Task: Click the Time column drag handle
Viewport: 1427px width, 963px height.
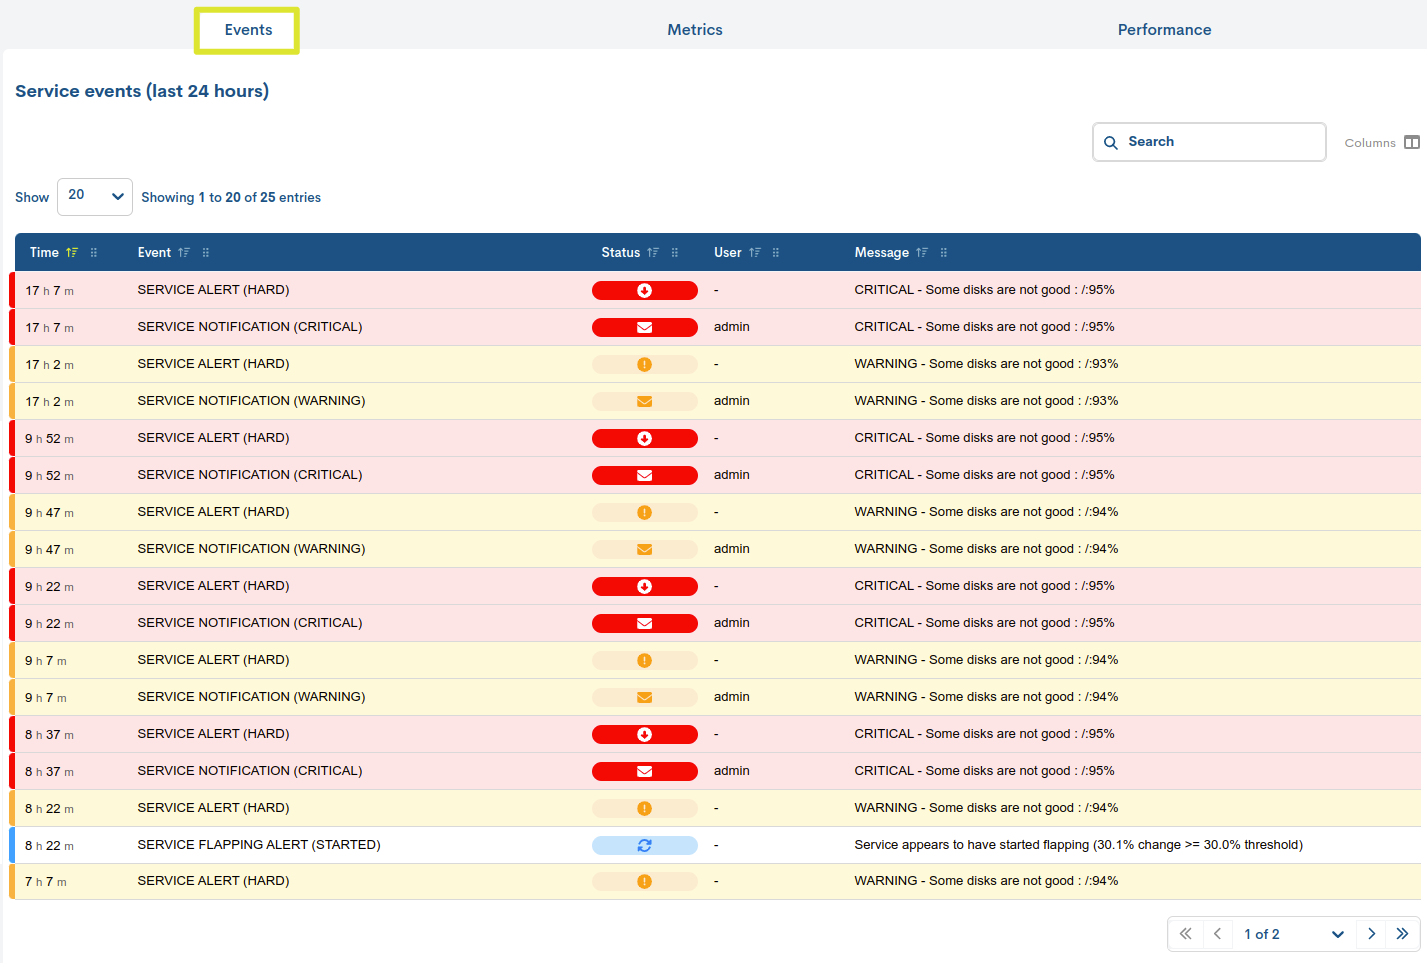Action: click(x=94, y=253)
